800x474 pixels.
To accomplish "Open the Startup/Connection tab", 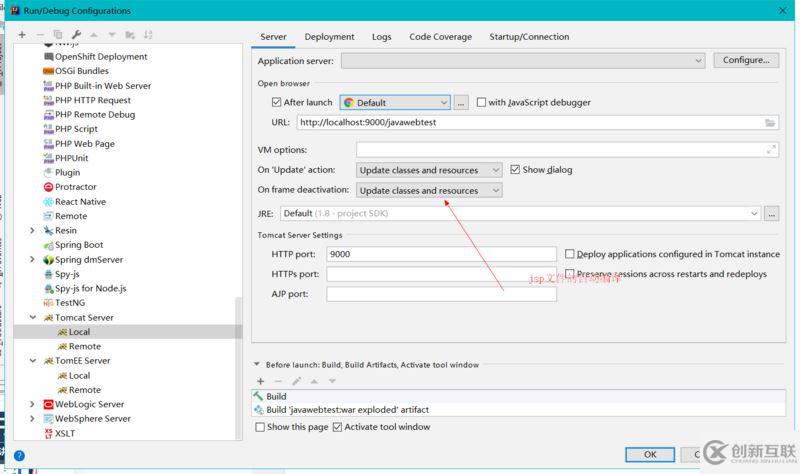I will coord(529,37).
